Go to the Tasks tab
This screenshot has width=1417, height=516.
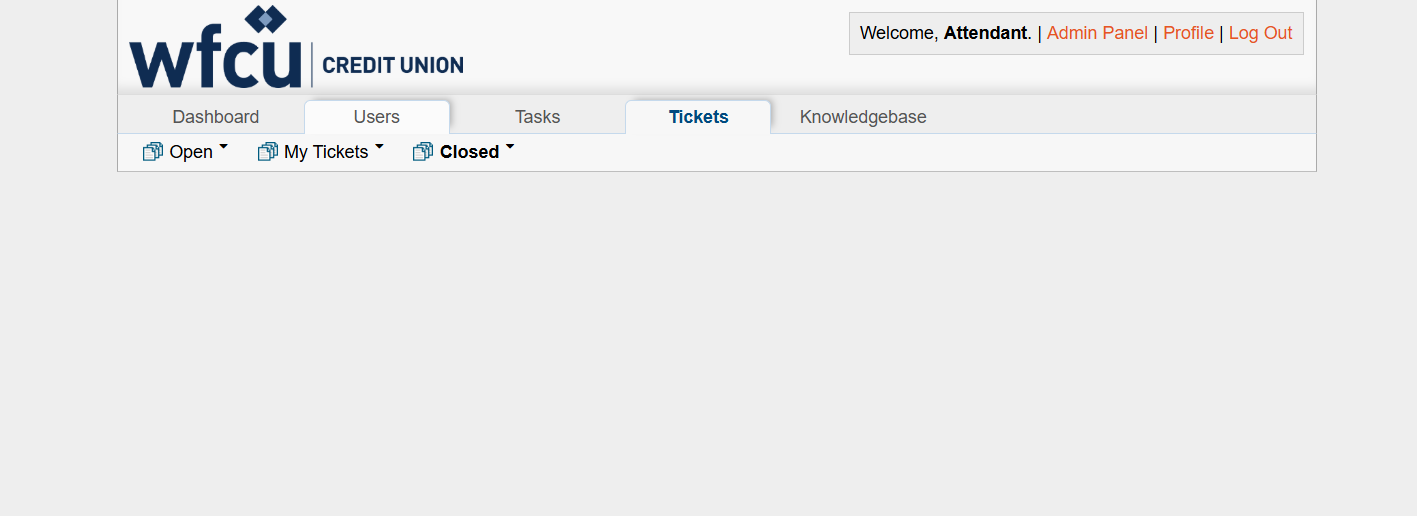click(537, 117)
